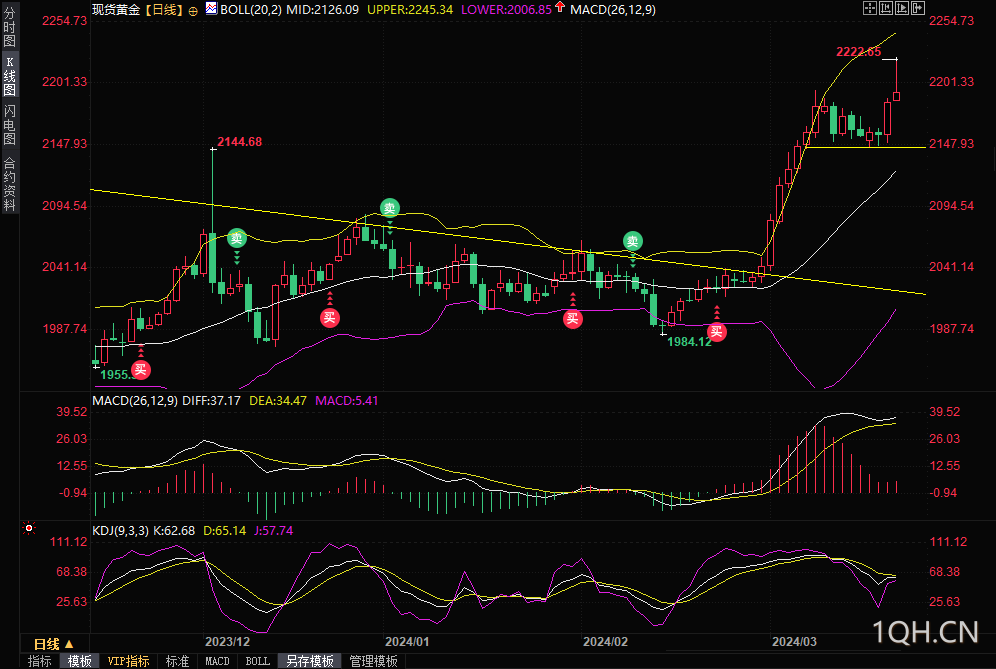
Task: Click the 2222.65 high price label
Action: (x=859, y=52)
